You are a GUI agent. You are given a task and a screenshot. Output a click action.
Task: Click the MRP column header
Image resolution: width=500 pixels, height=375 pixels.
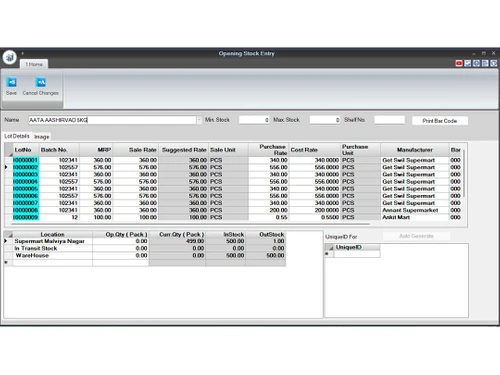pos(96,150)
